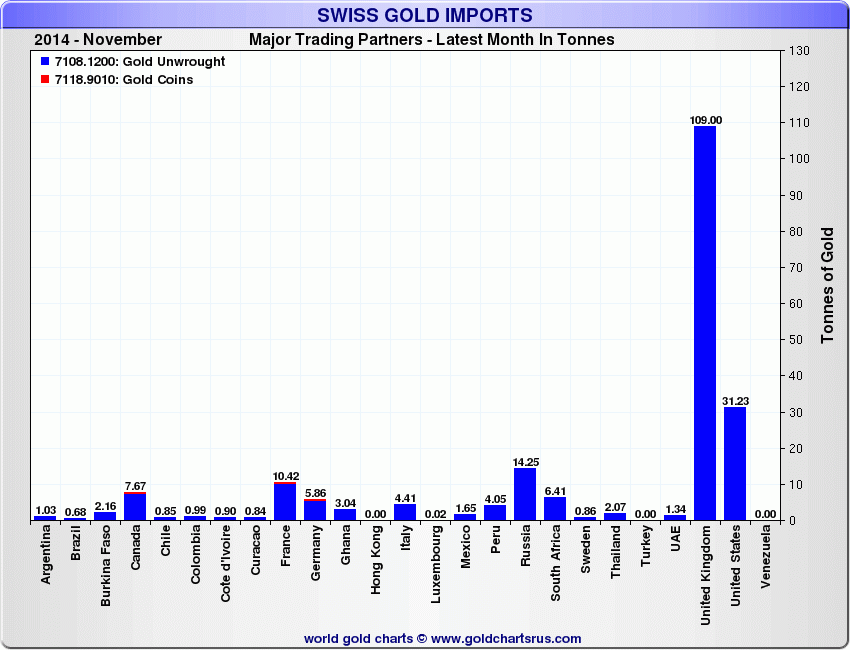Open the www.goldchartsrus.com footer link
Screen dimensions: 850x650
(x=505, y=638)
